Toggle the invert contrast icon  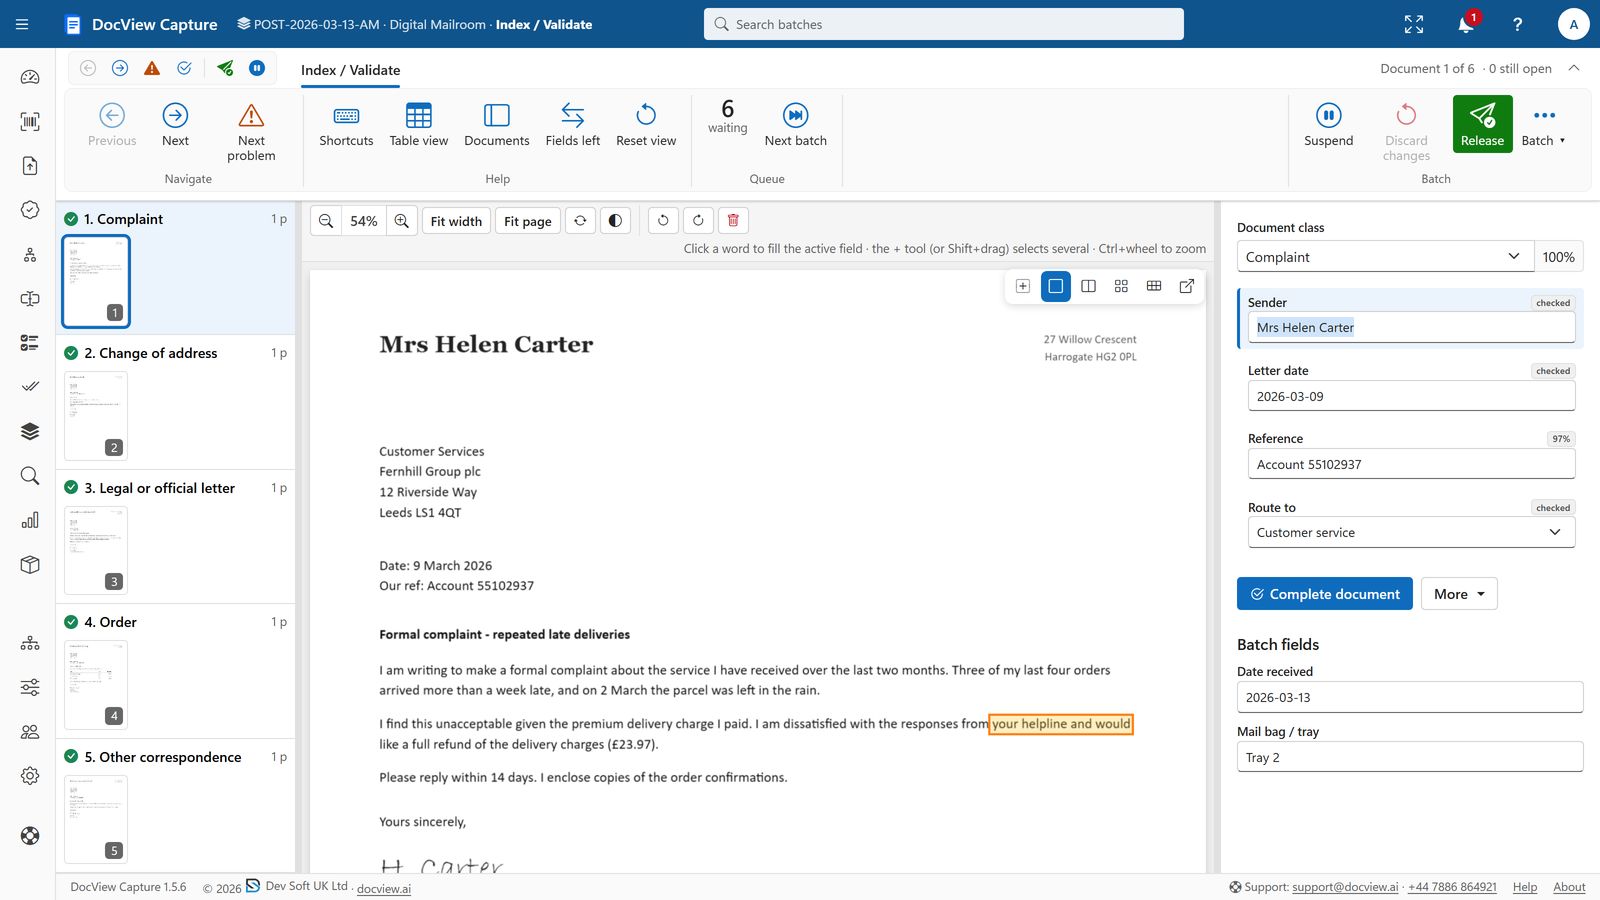[615, 220]
